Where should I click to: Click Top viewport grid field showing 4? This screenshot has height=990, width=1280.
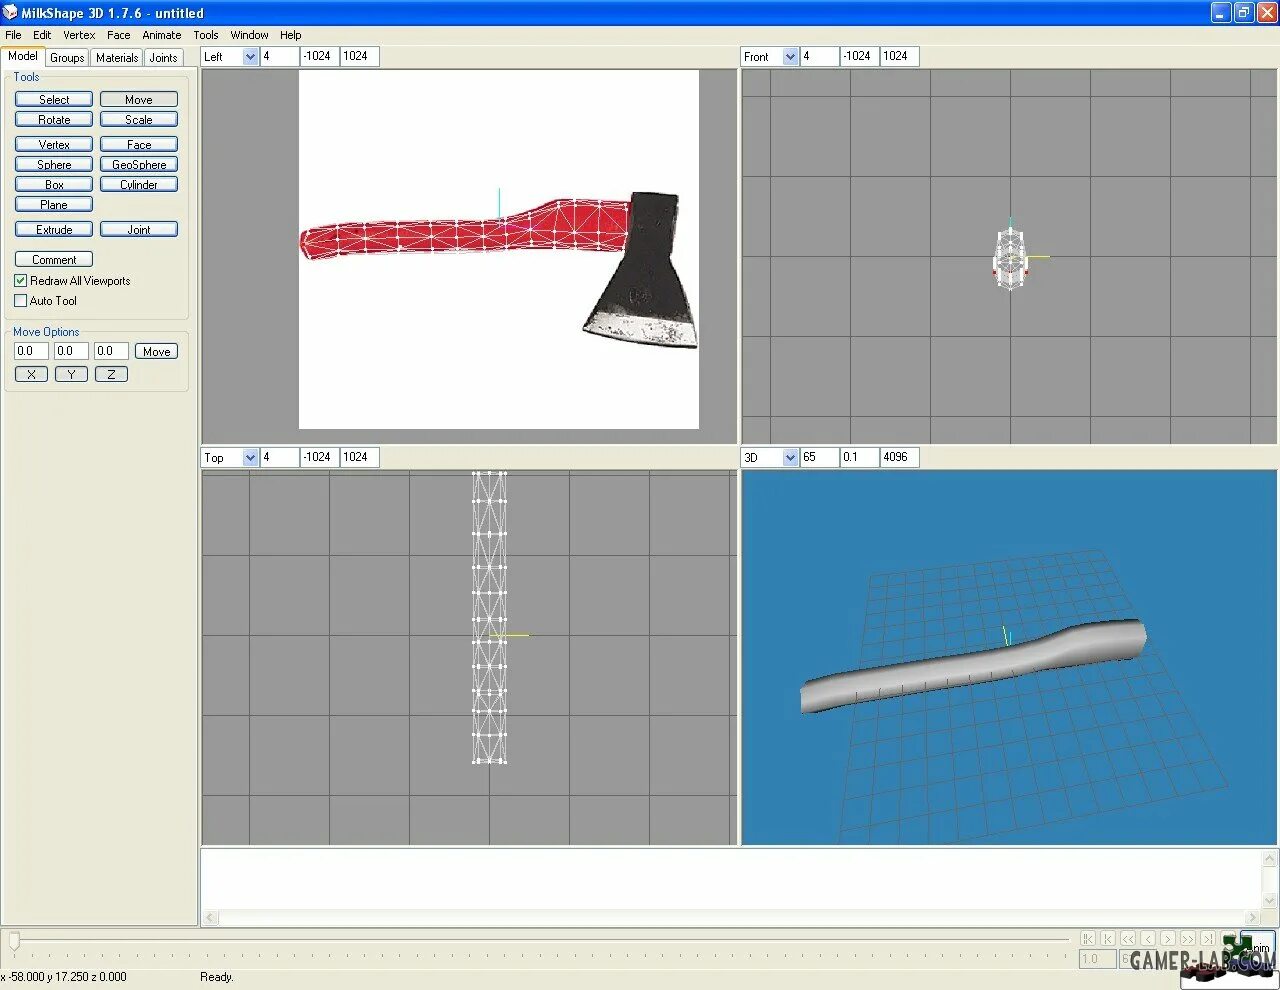279,457
